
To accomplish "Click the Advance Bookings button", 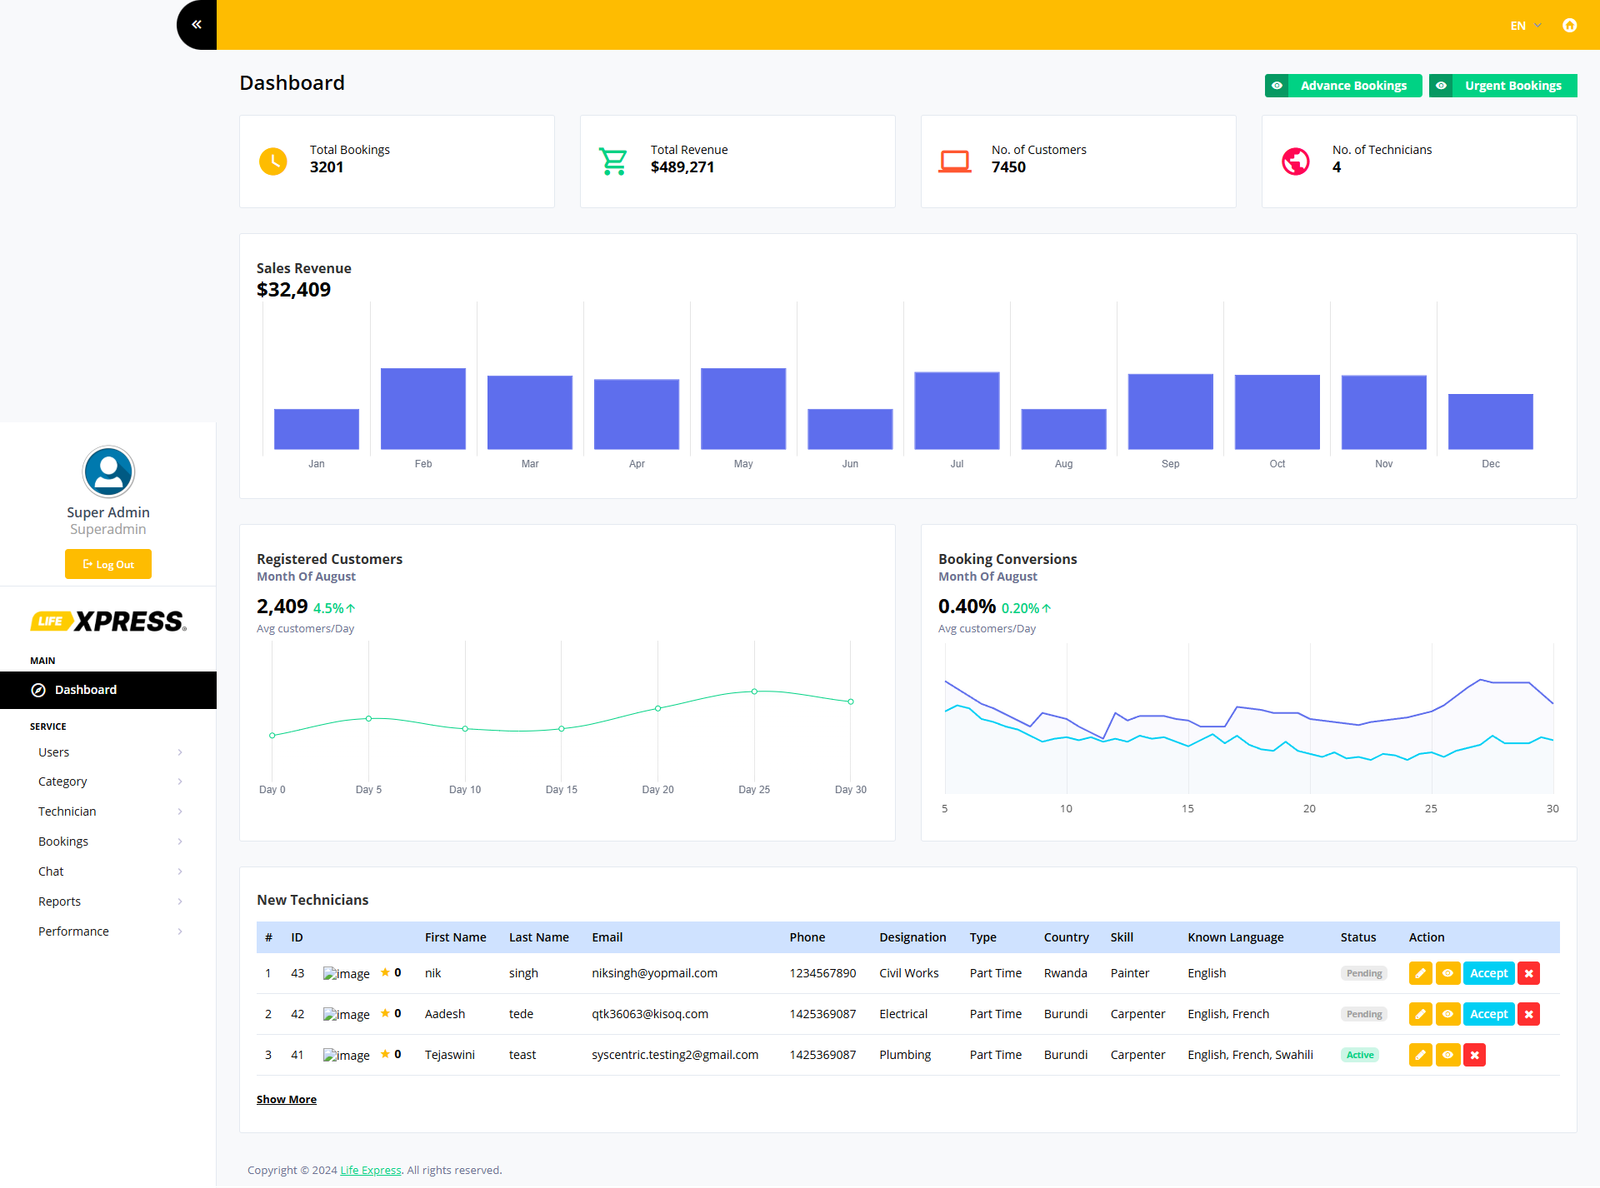I will [x=1343, y=86].
